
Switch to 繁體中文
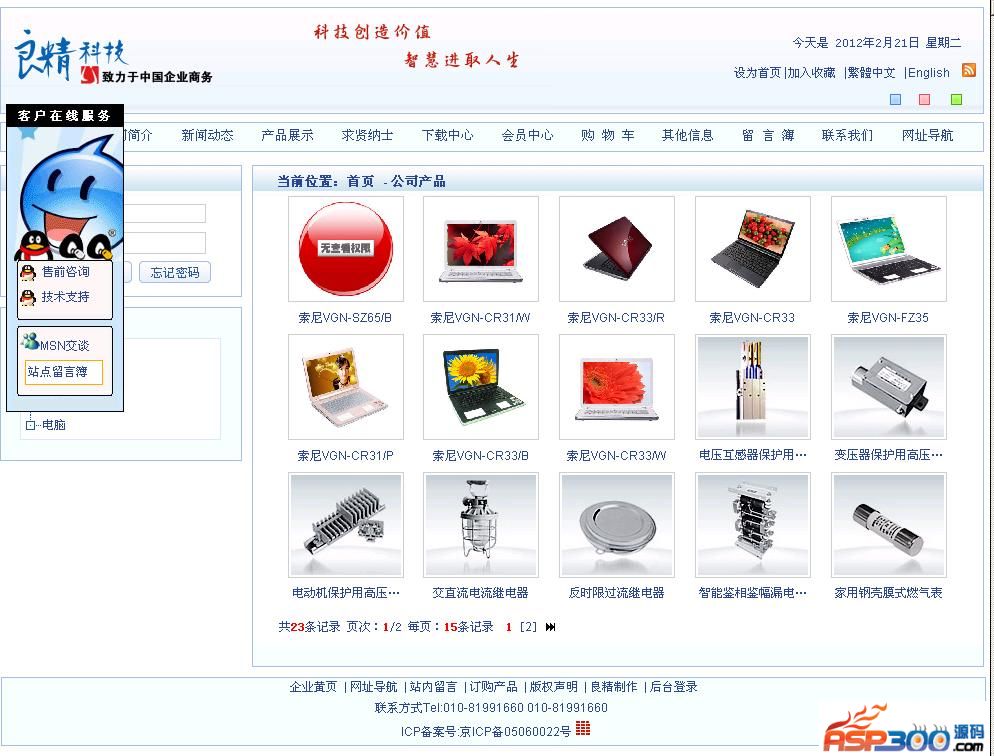coord(871,73)
